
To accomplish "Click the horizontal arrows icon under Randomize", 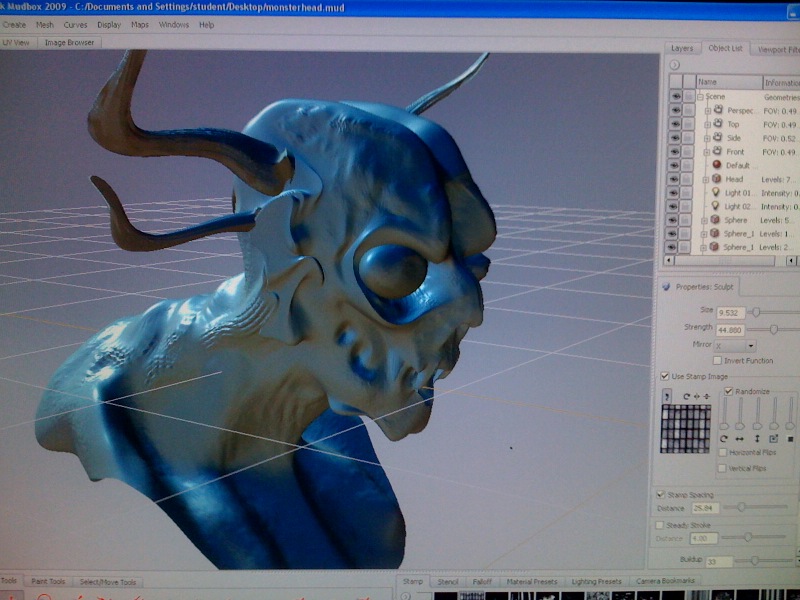I will tap(740, 439).
